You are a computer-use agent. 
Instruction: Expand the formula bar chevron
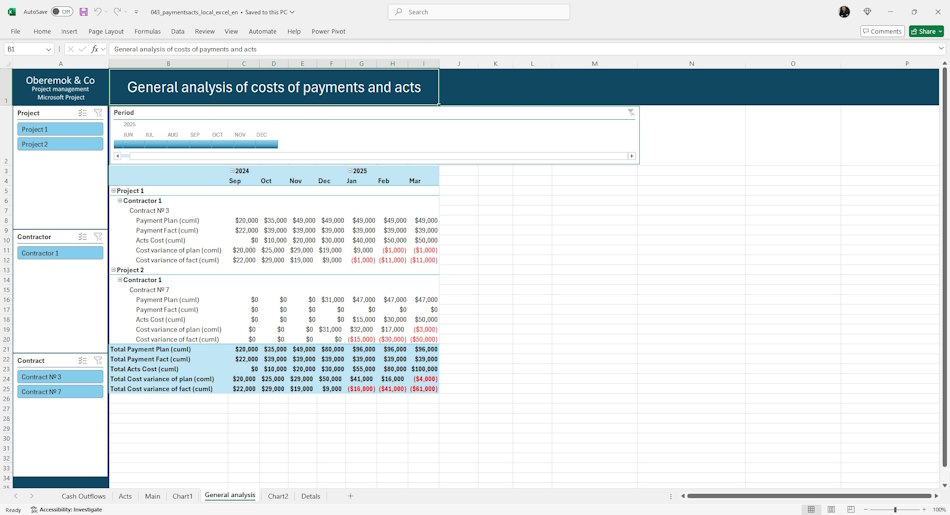(x=941, y=49)
